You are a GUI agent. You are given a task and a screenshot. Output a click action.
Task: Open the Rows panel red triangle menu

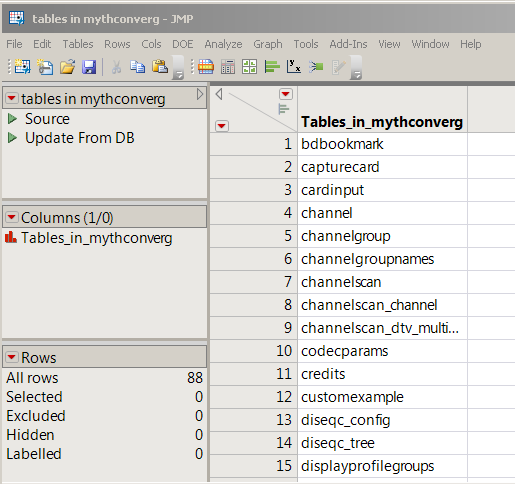tap(12, 357)
